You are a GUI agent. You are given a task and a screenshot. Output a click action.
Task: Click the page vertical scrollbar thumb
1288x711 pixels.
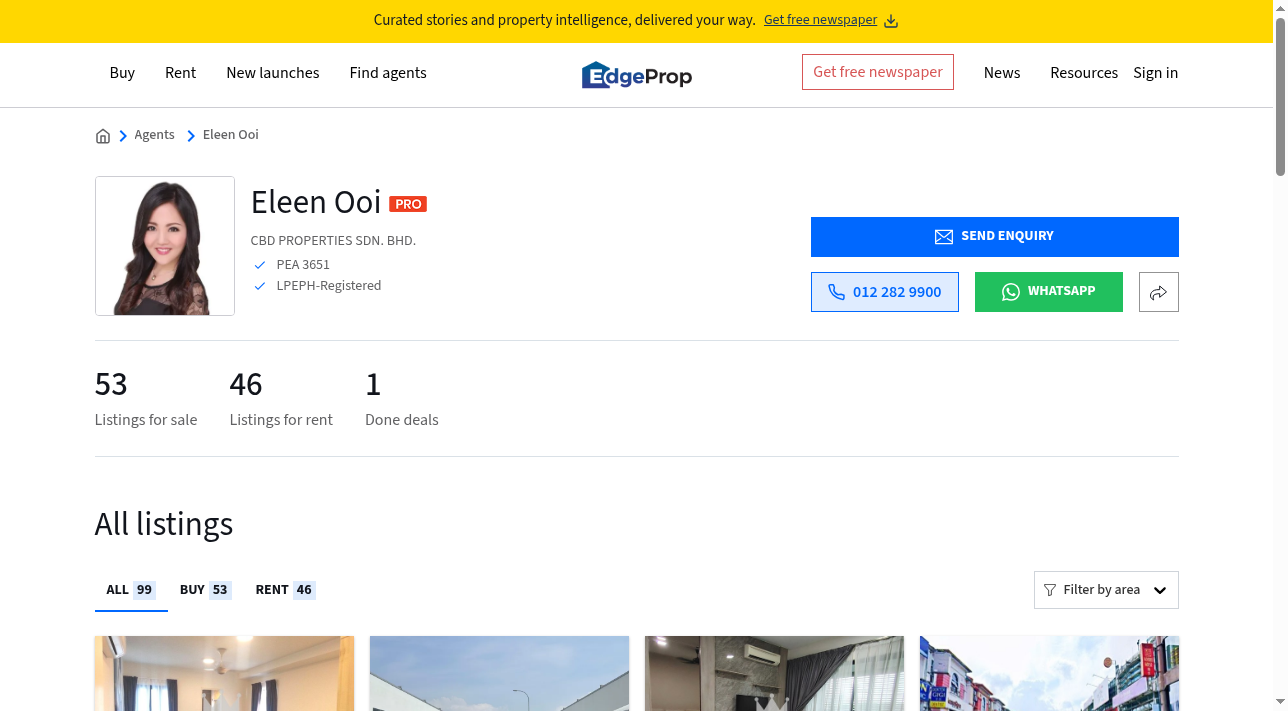pos(1280,97)
